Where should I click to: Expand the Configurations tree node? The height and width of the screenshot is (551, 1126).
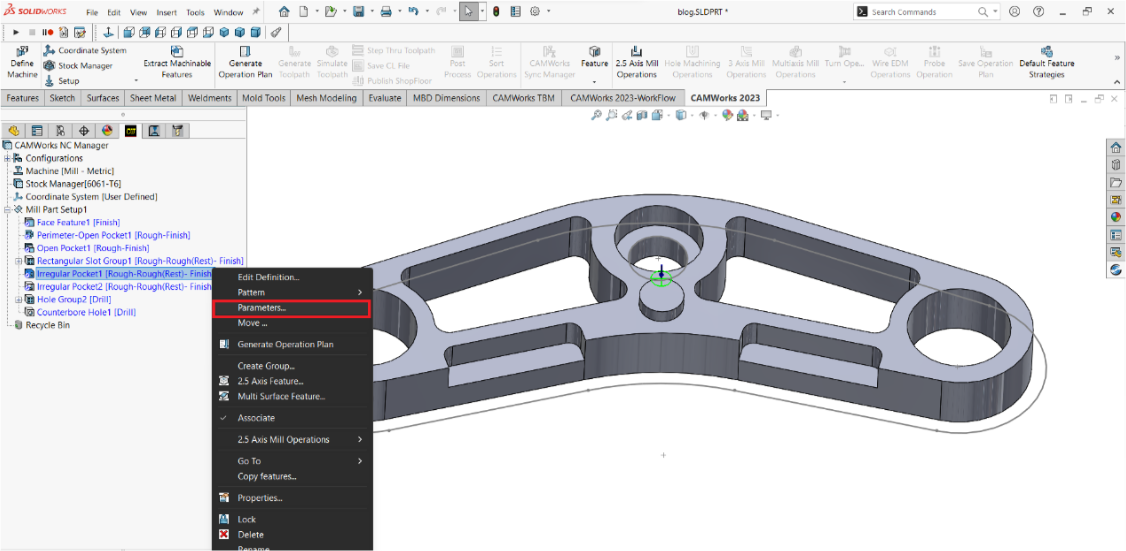click(8, 158)
